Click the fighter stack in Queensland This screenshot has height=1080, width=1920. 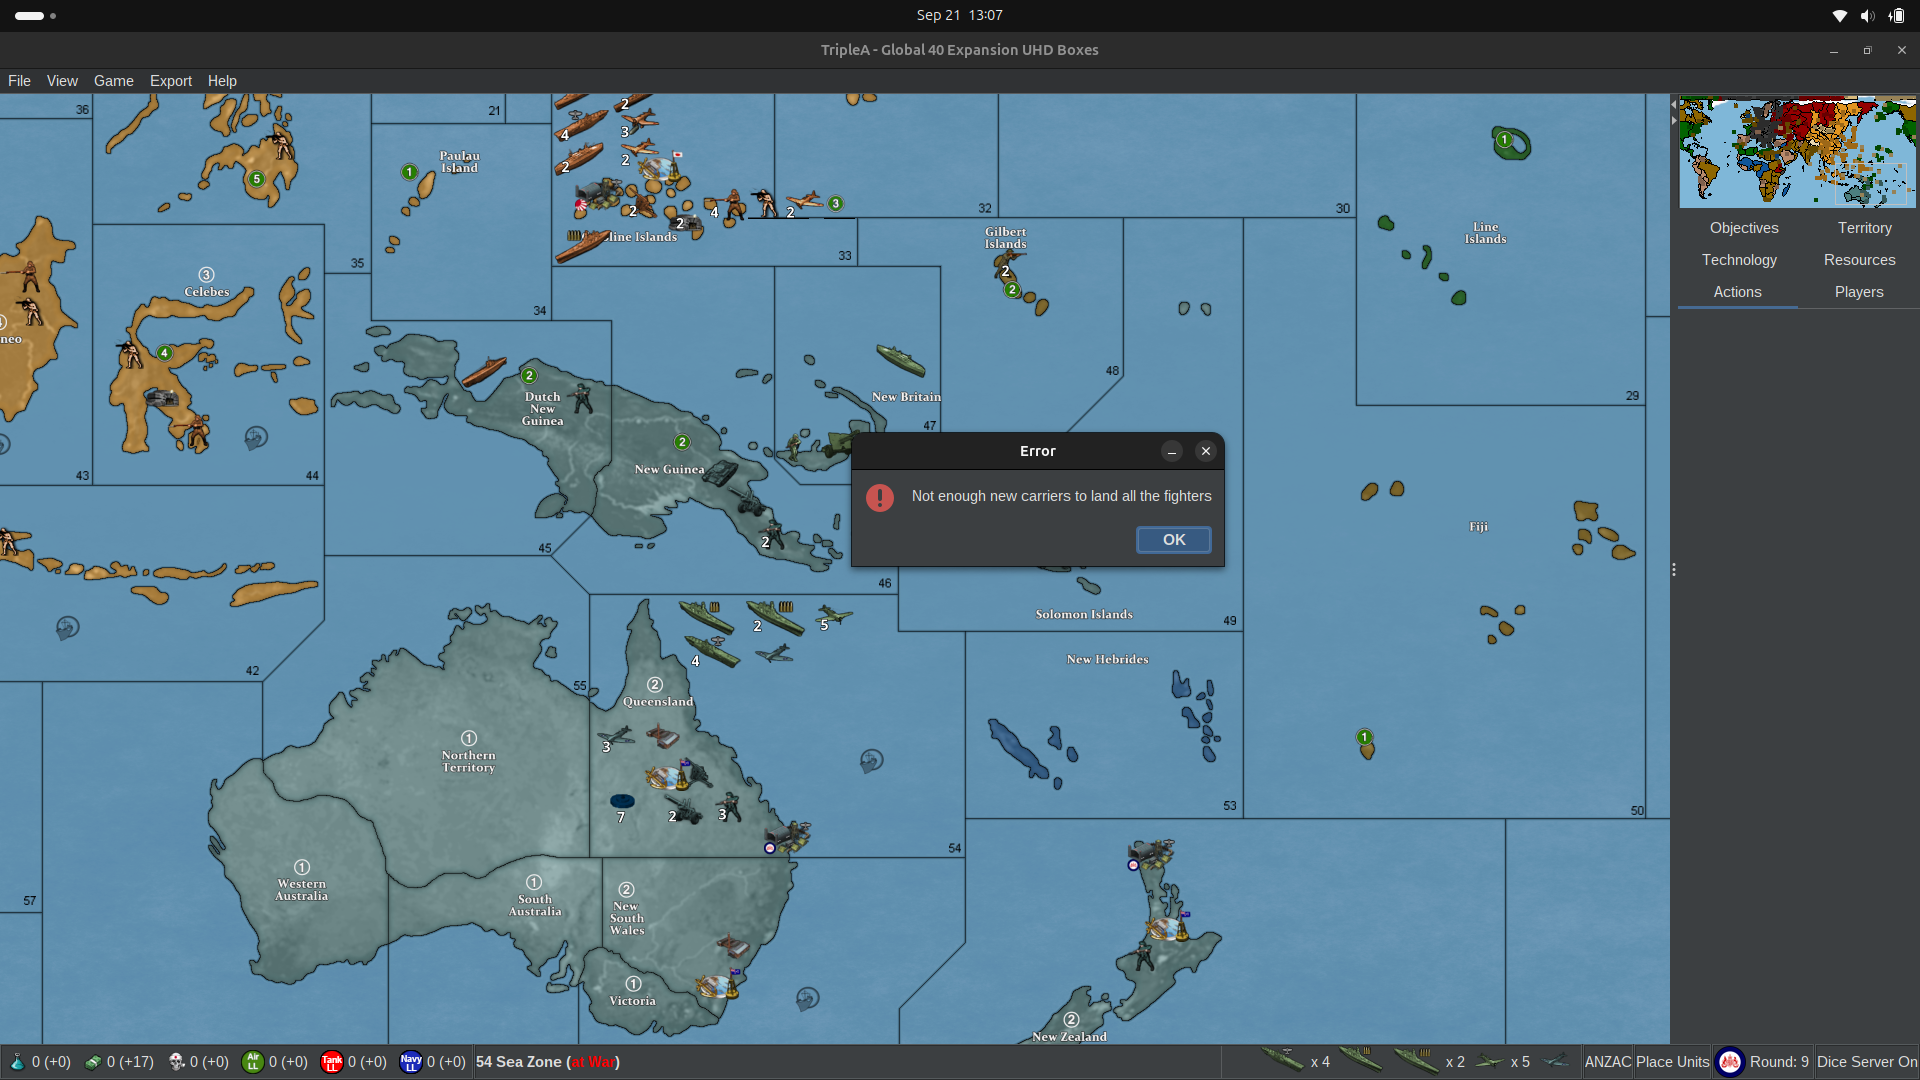[615, 738]
